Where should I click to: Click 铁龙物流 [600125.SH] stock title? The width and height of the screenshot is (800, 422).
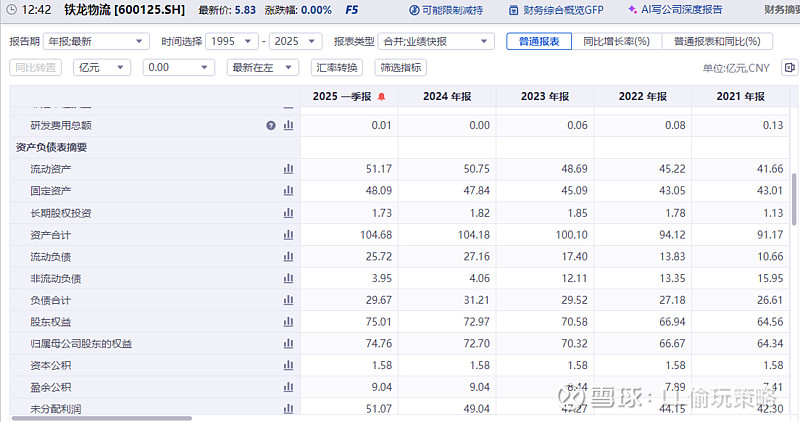pos(124,10)
